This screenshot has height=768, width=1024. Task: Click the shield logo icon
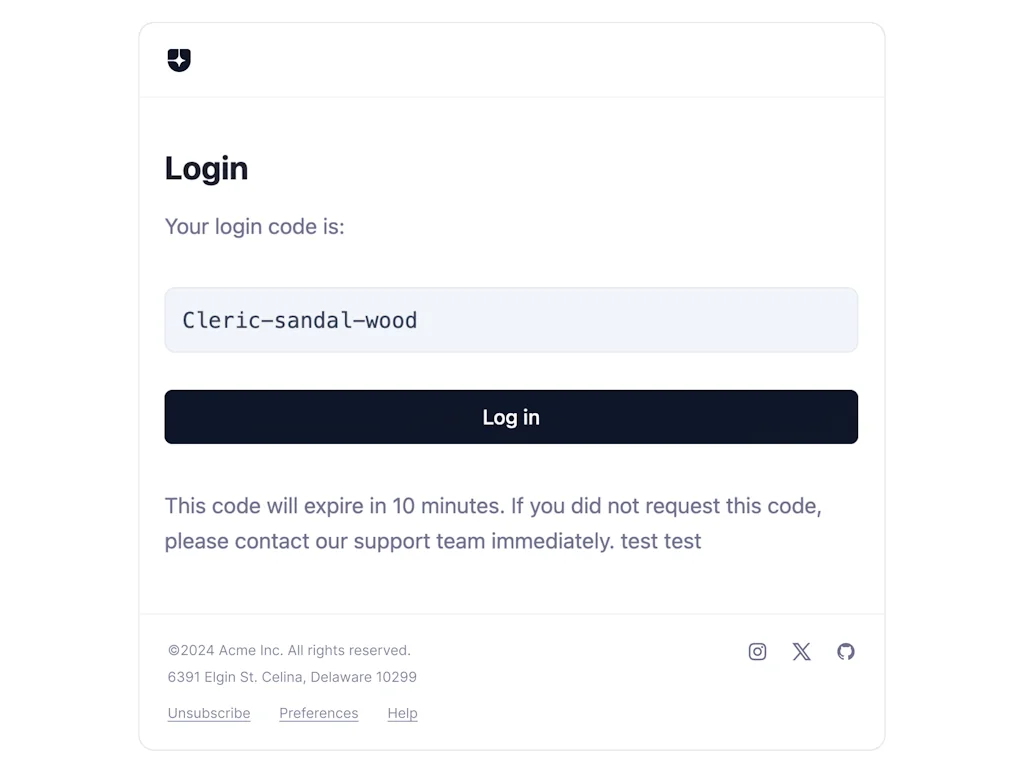[x=179, y=60]
